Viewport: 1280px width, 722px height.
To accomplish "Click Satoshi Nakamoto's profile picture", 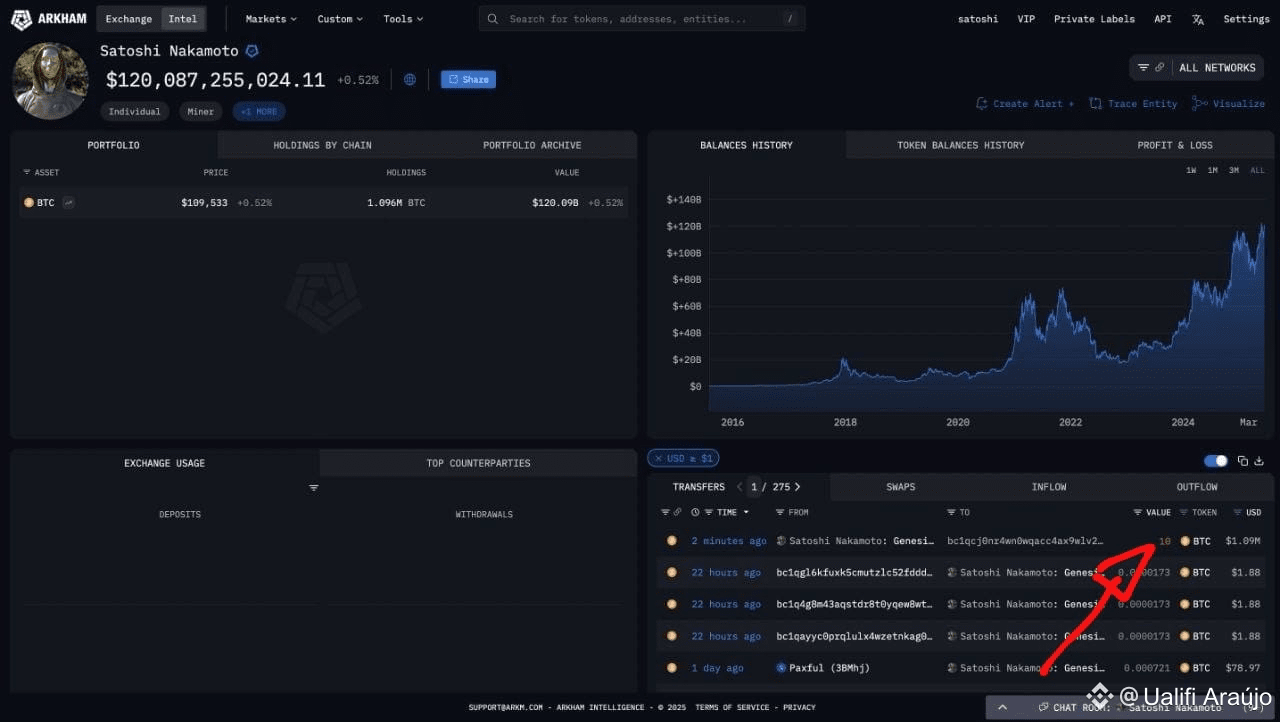I will click(50, 81).
